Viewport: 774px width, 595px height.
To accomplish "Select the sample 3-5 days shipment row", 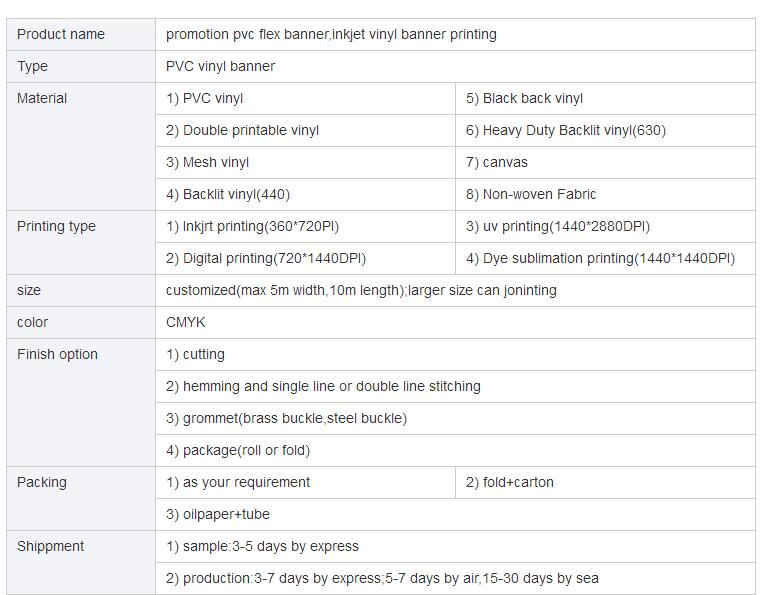I will [455, 546].
